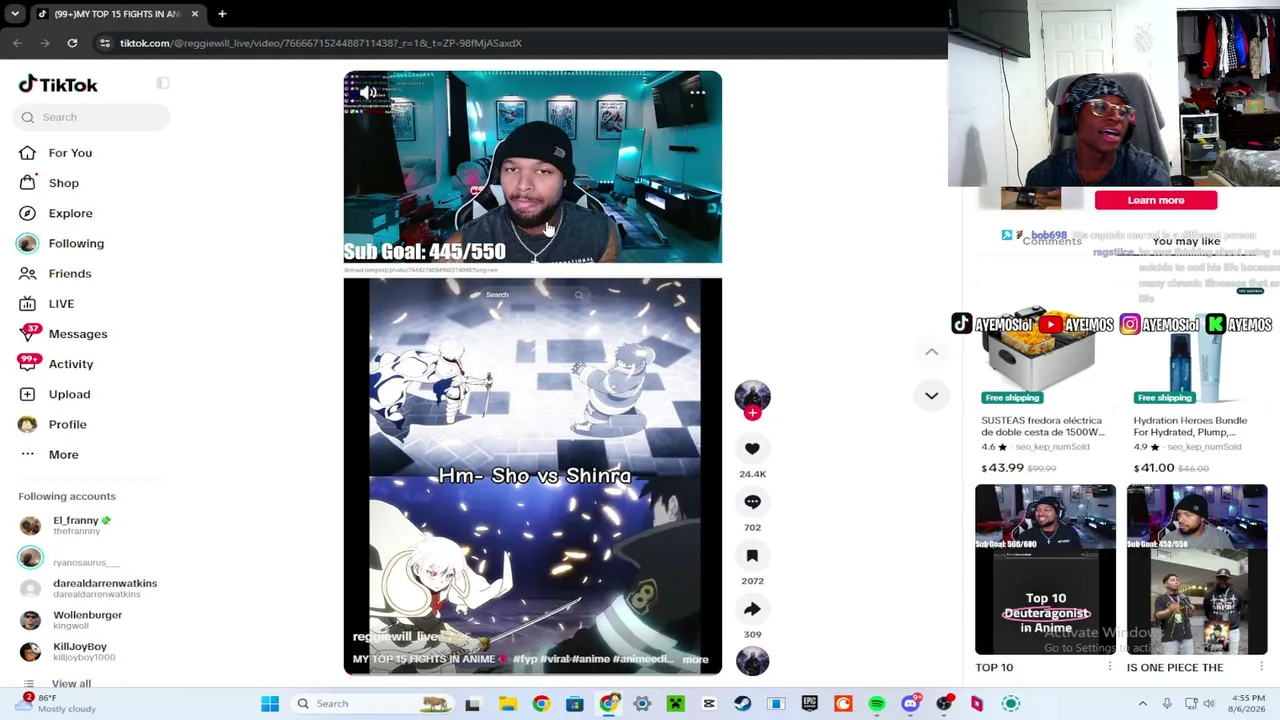Open Epic Games Launcher from taskbar
This screenshot has height=720, width=1280.
point(809,704)
